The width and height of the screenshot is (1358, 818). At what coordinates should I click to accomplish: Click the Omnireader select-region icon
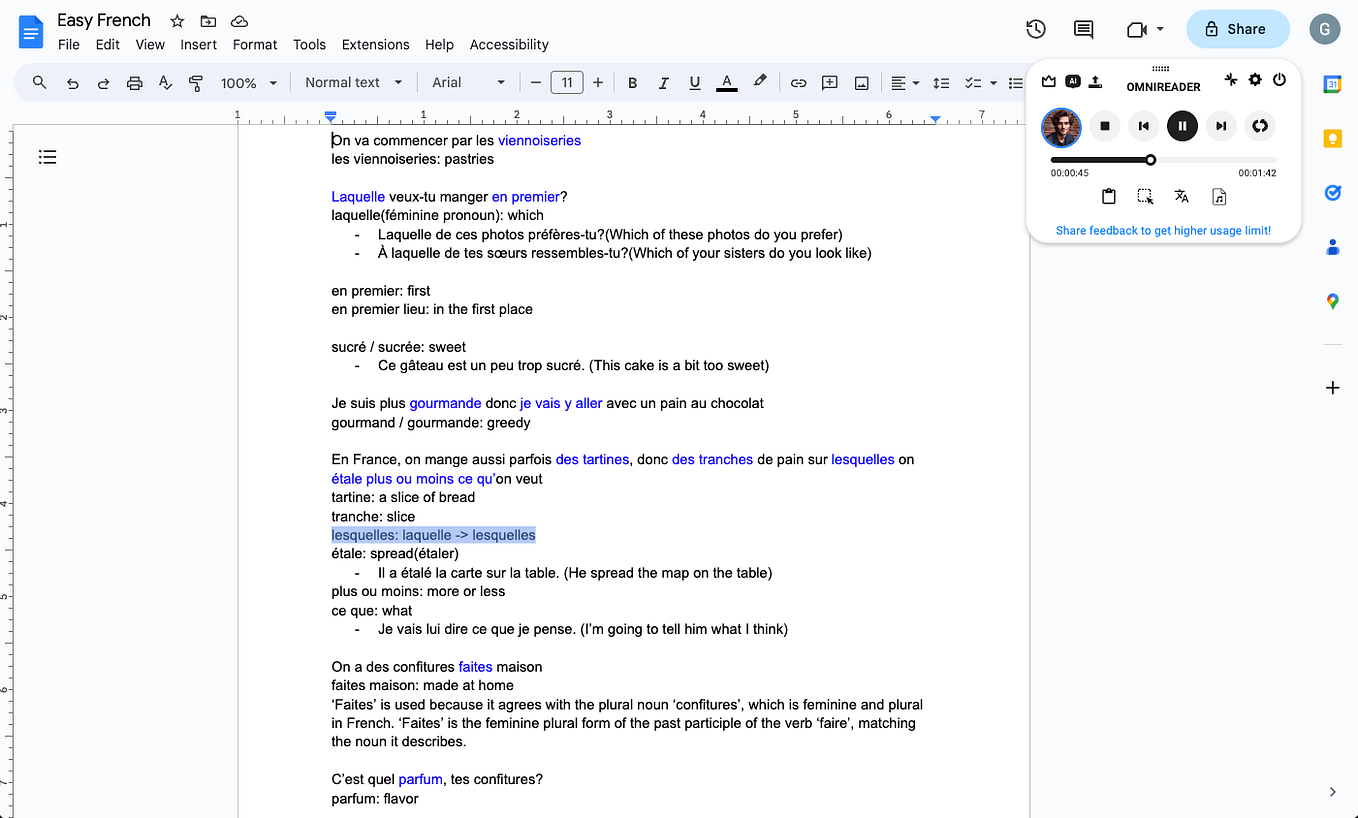tap(1145, 197)
